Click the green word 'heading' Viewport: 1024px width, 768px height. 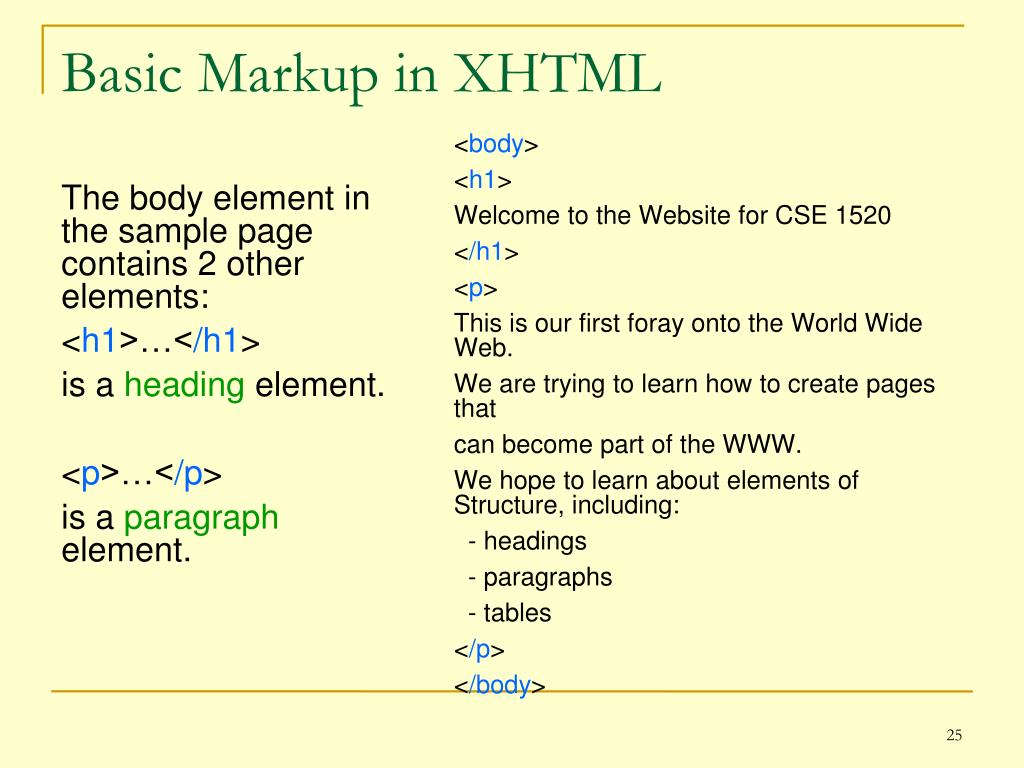tap(184, 385)
